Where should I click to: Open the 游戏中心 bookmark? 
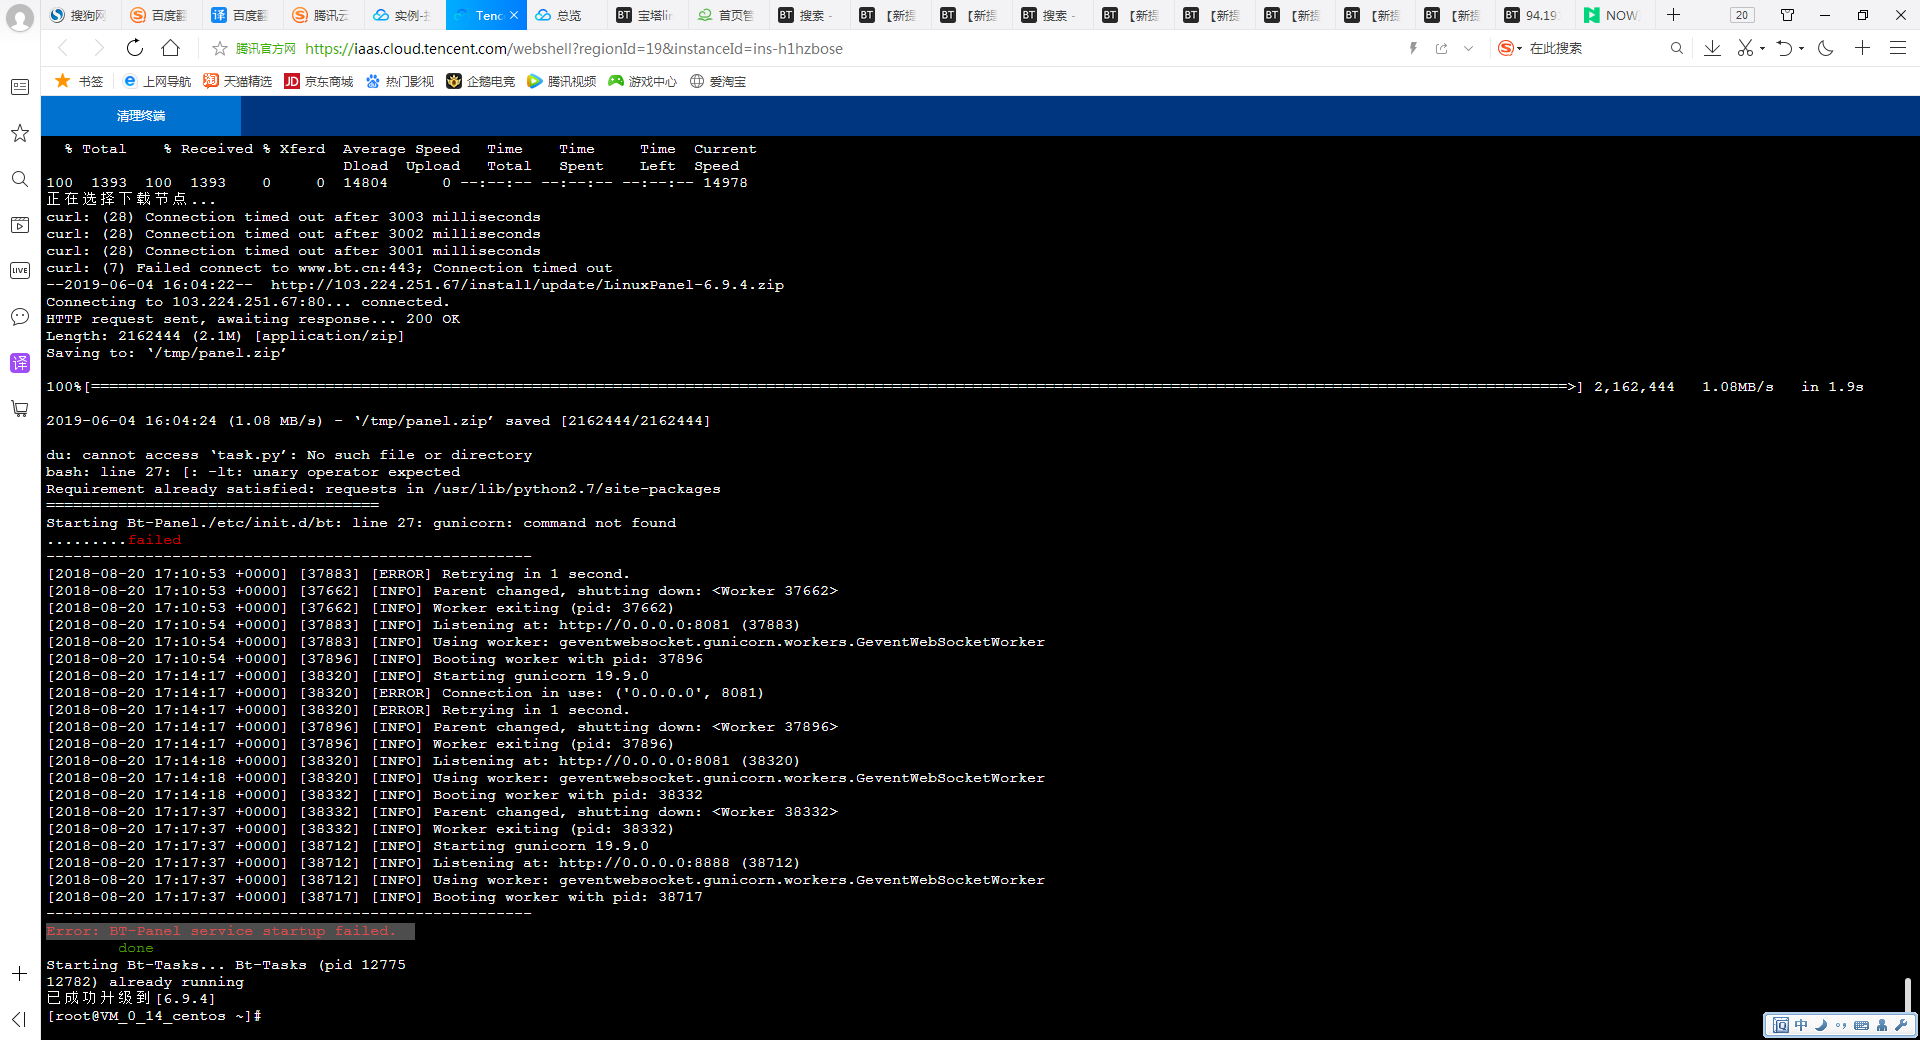tap(643, 81)
